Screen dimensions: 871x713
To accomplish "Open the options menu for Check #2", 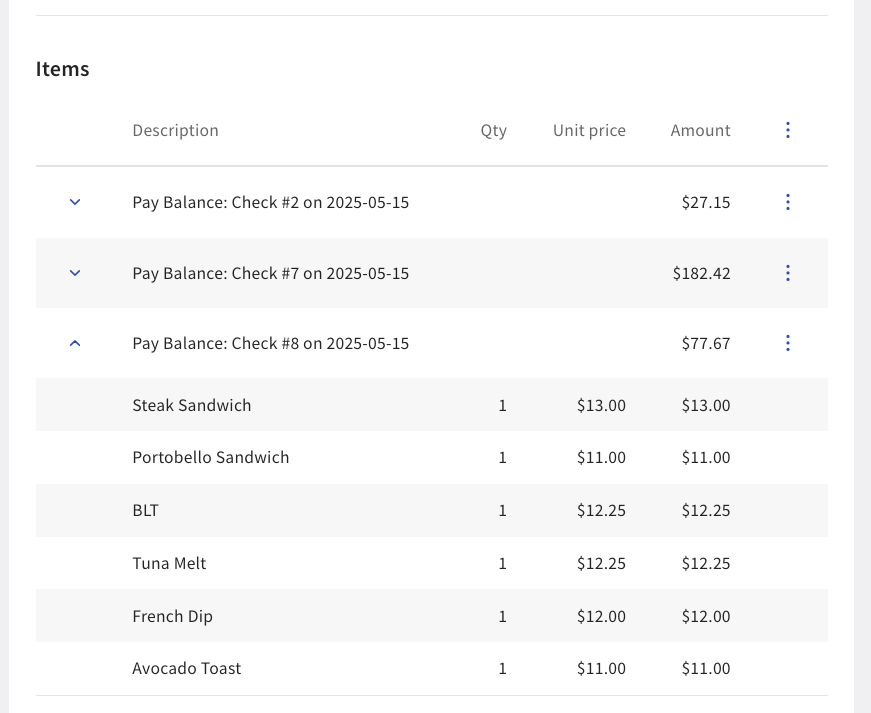I will click(x=788, y=202).
